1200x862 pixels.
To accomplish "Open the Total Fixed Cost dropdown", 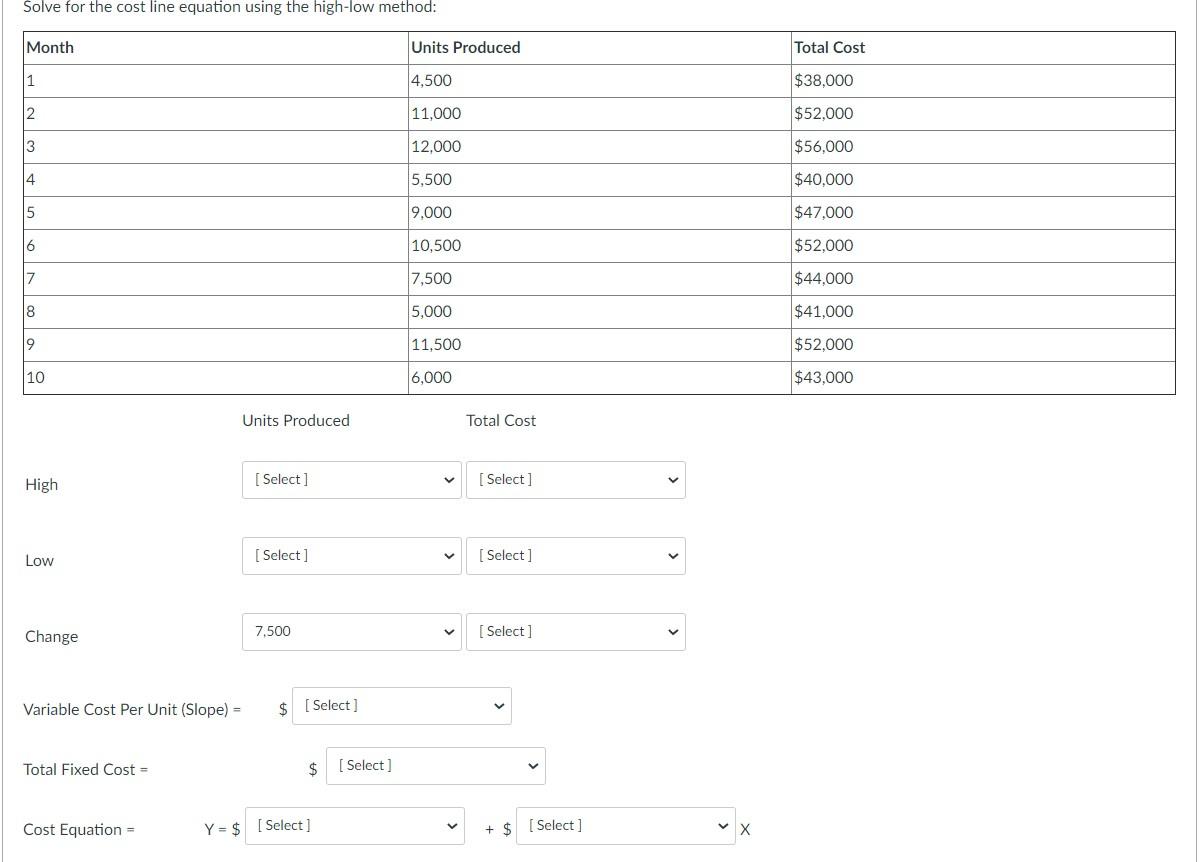I will (435, 765).
